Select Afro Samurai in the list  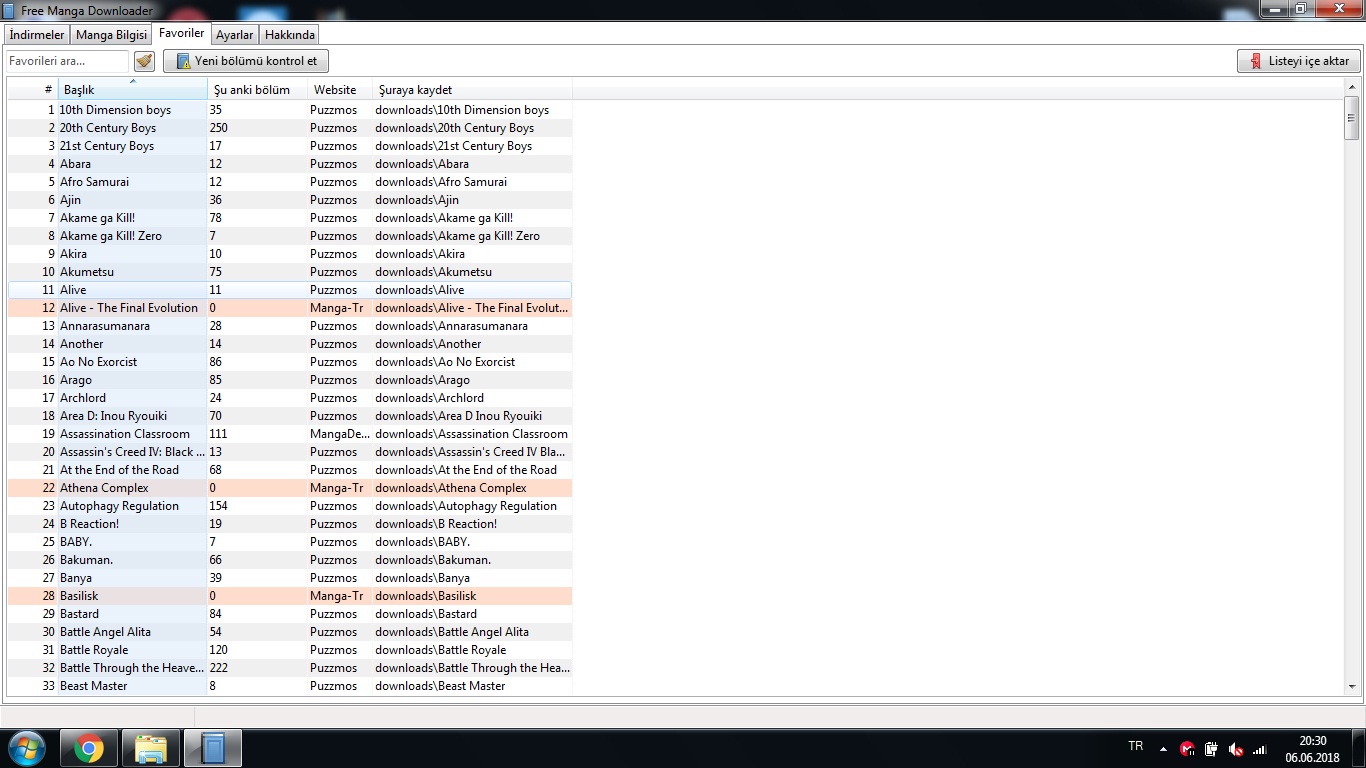(x=94, y=182)
